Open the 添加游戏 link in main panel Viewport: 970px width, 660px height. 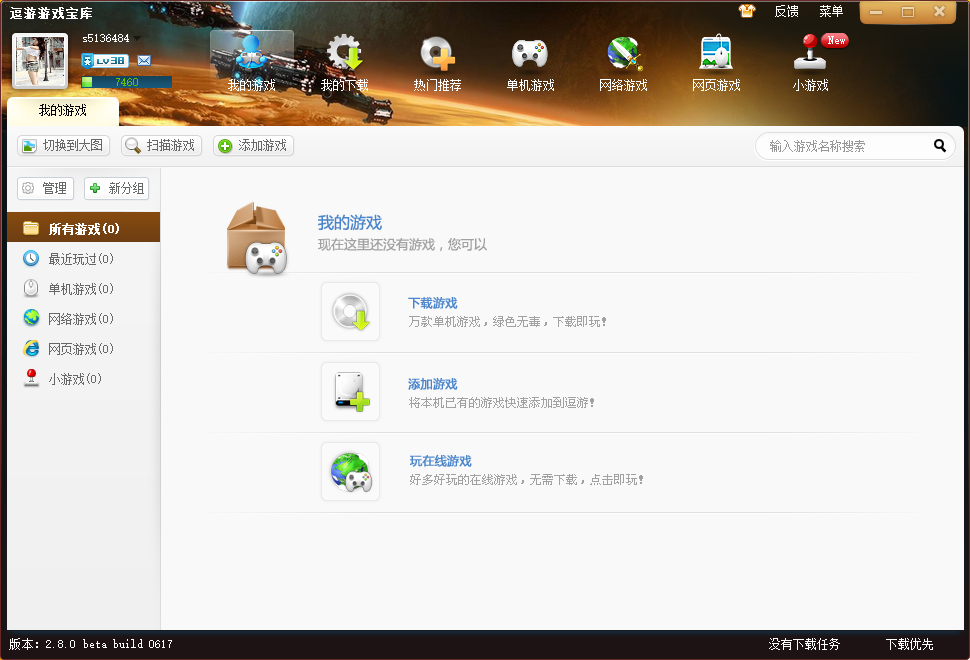[432, 384]
